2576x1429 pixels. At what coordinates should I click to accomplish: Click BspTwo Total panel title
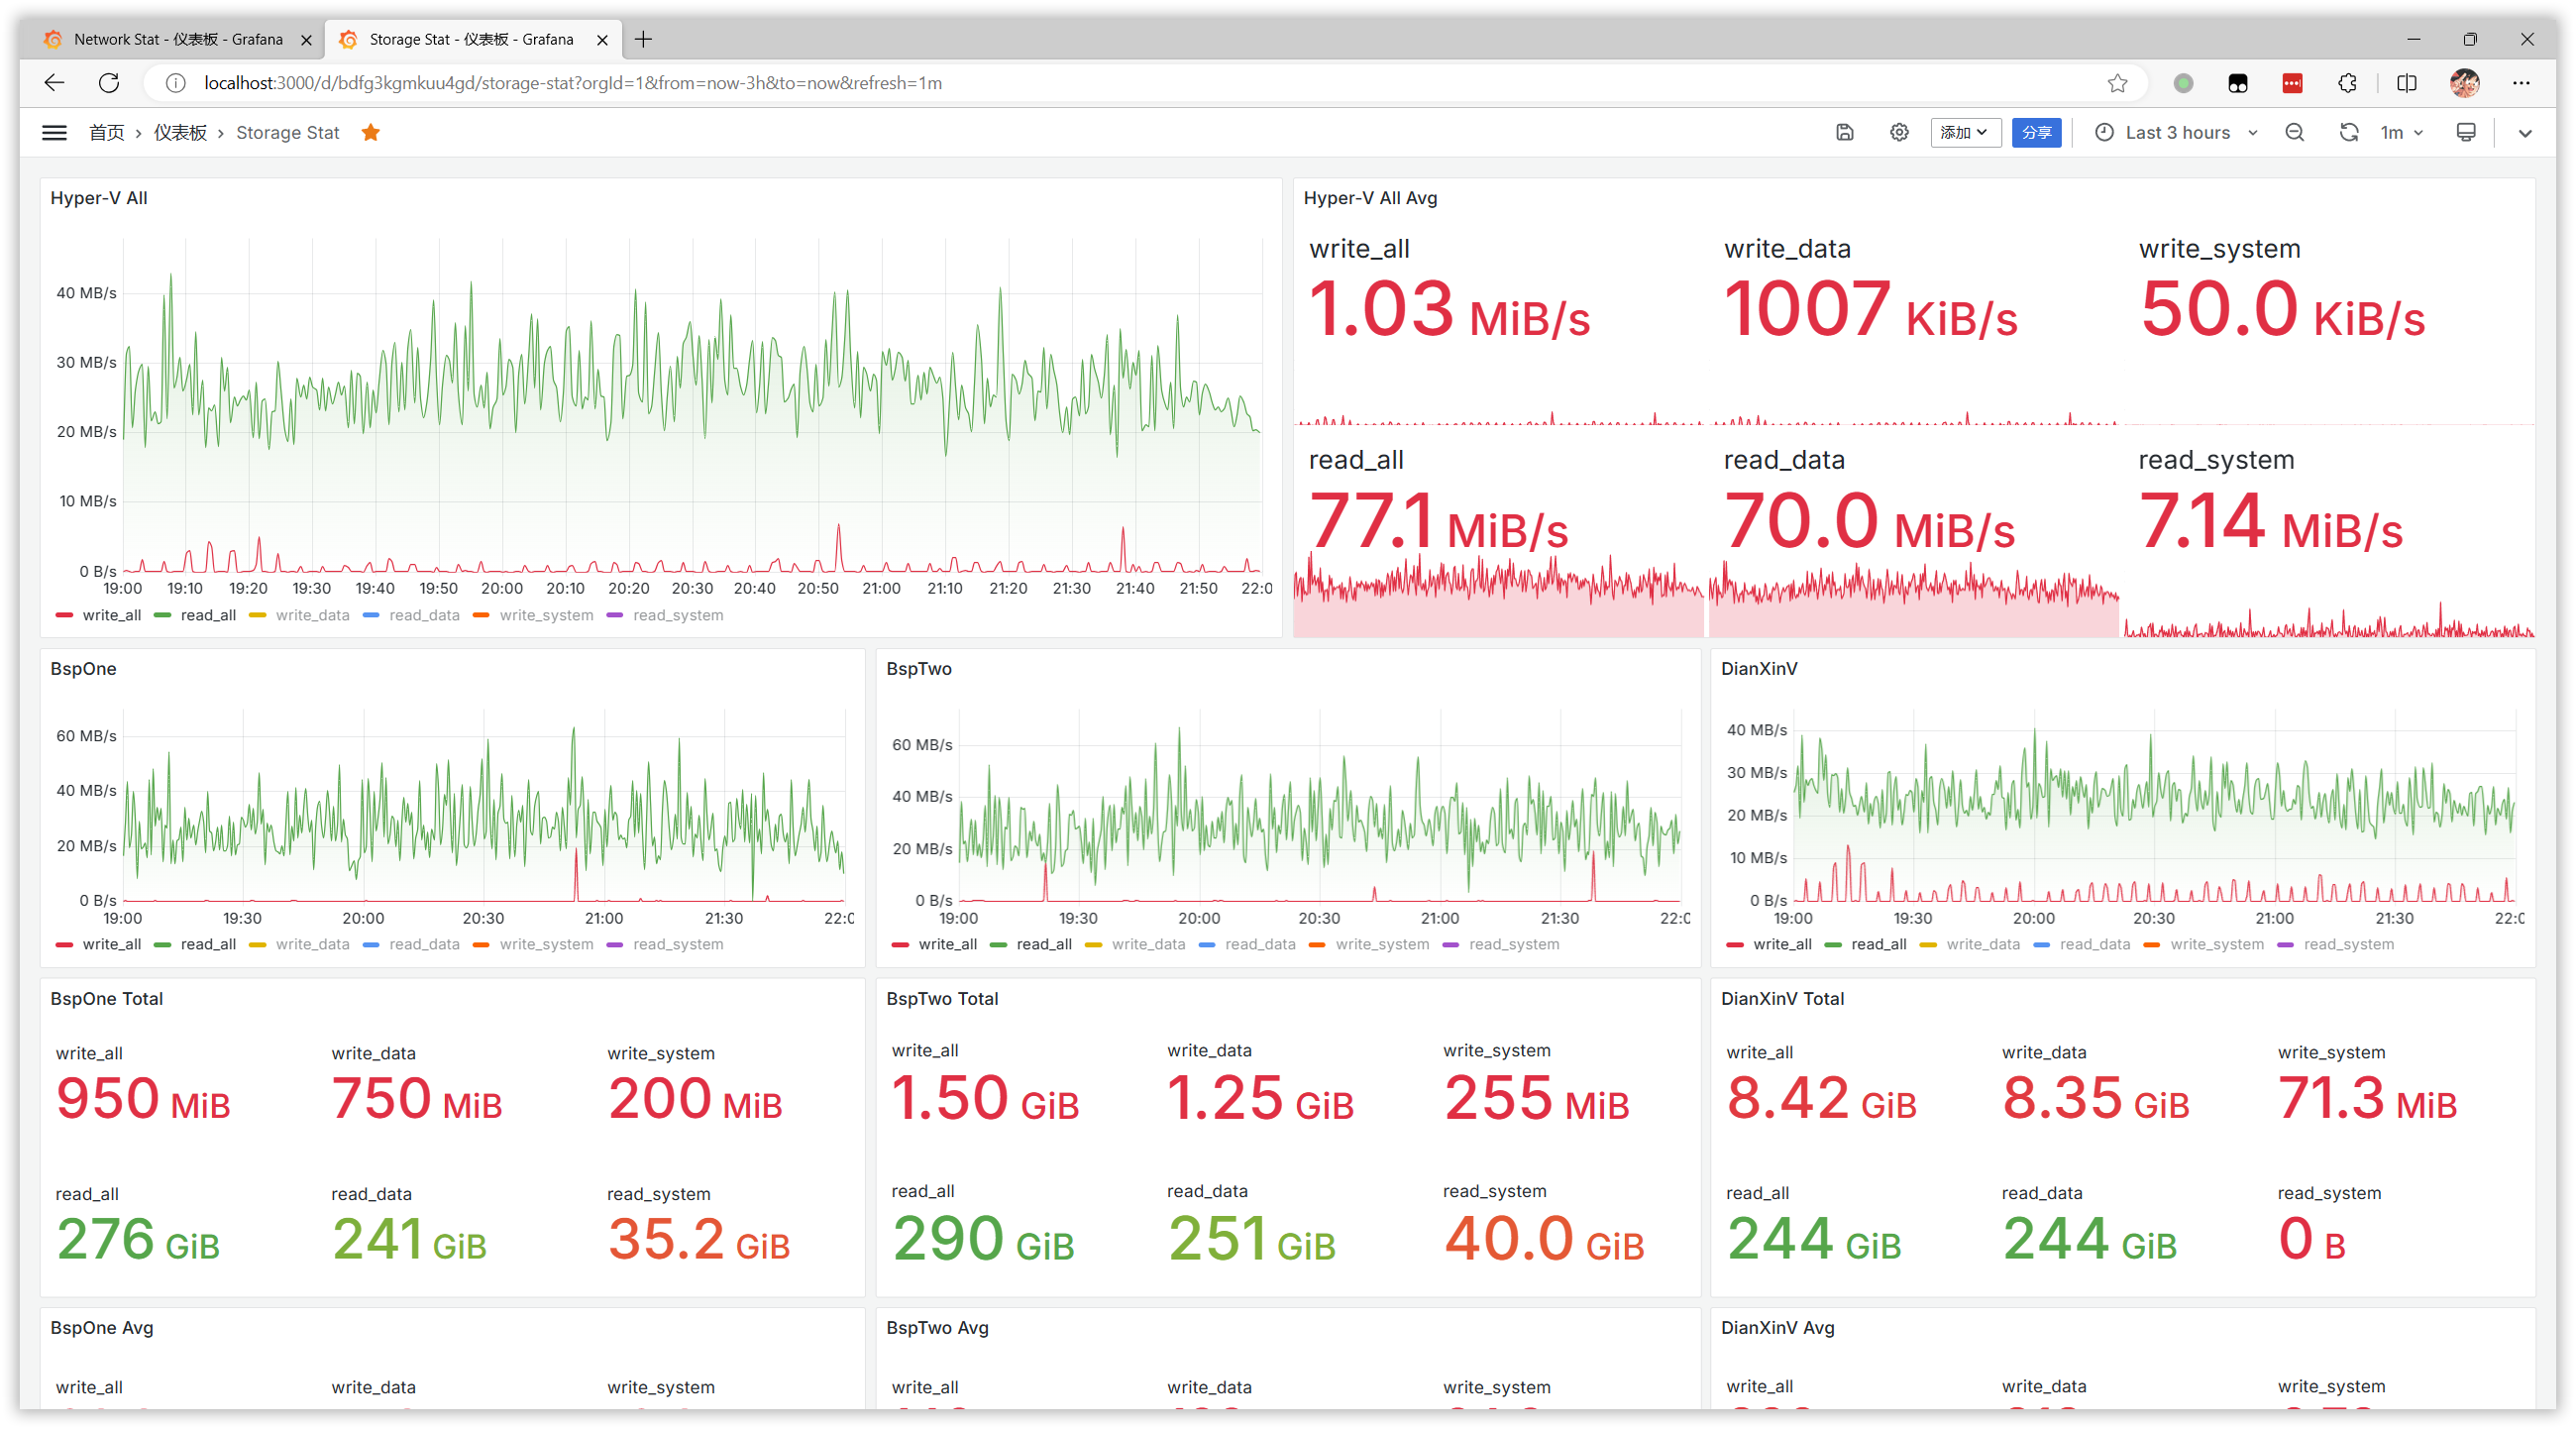point(942,998)
